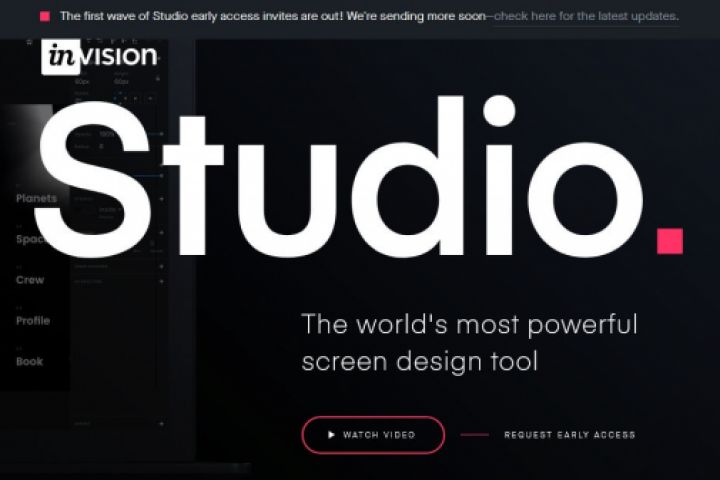Click the announcement text about early access invites

[x=273, y=16]
